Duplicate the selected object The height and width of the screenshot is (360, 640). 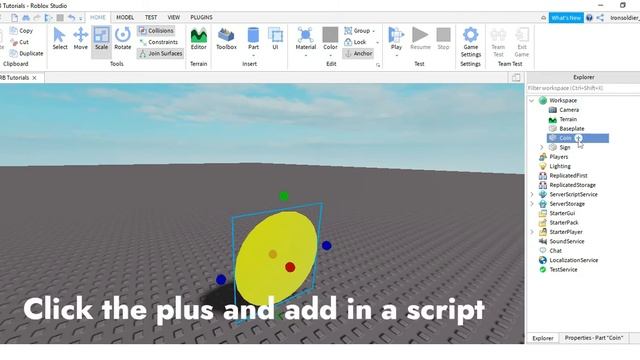26,53
